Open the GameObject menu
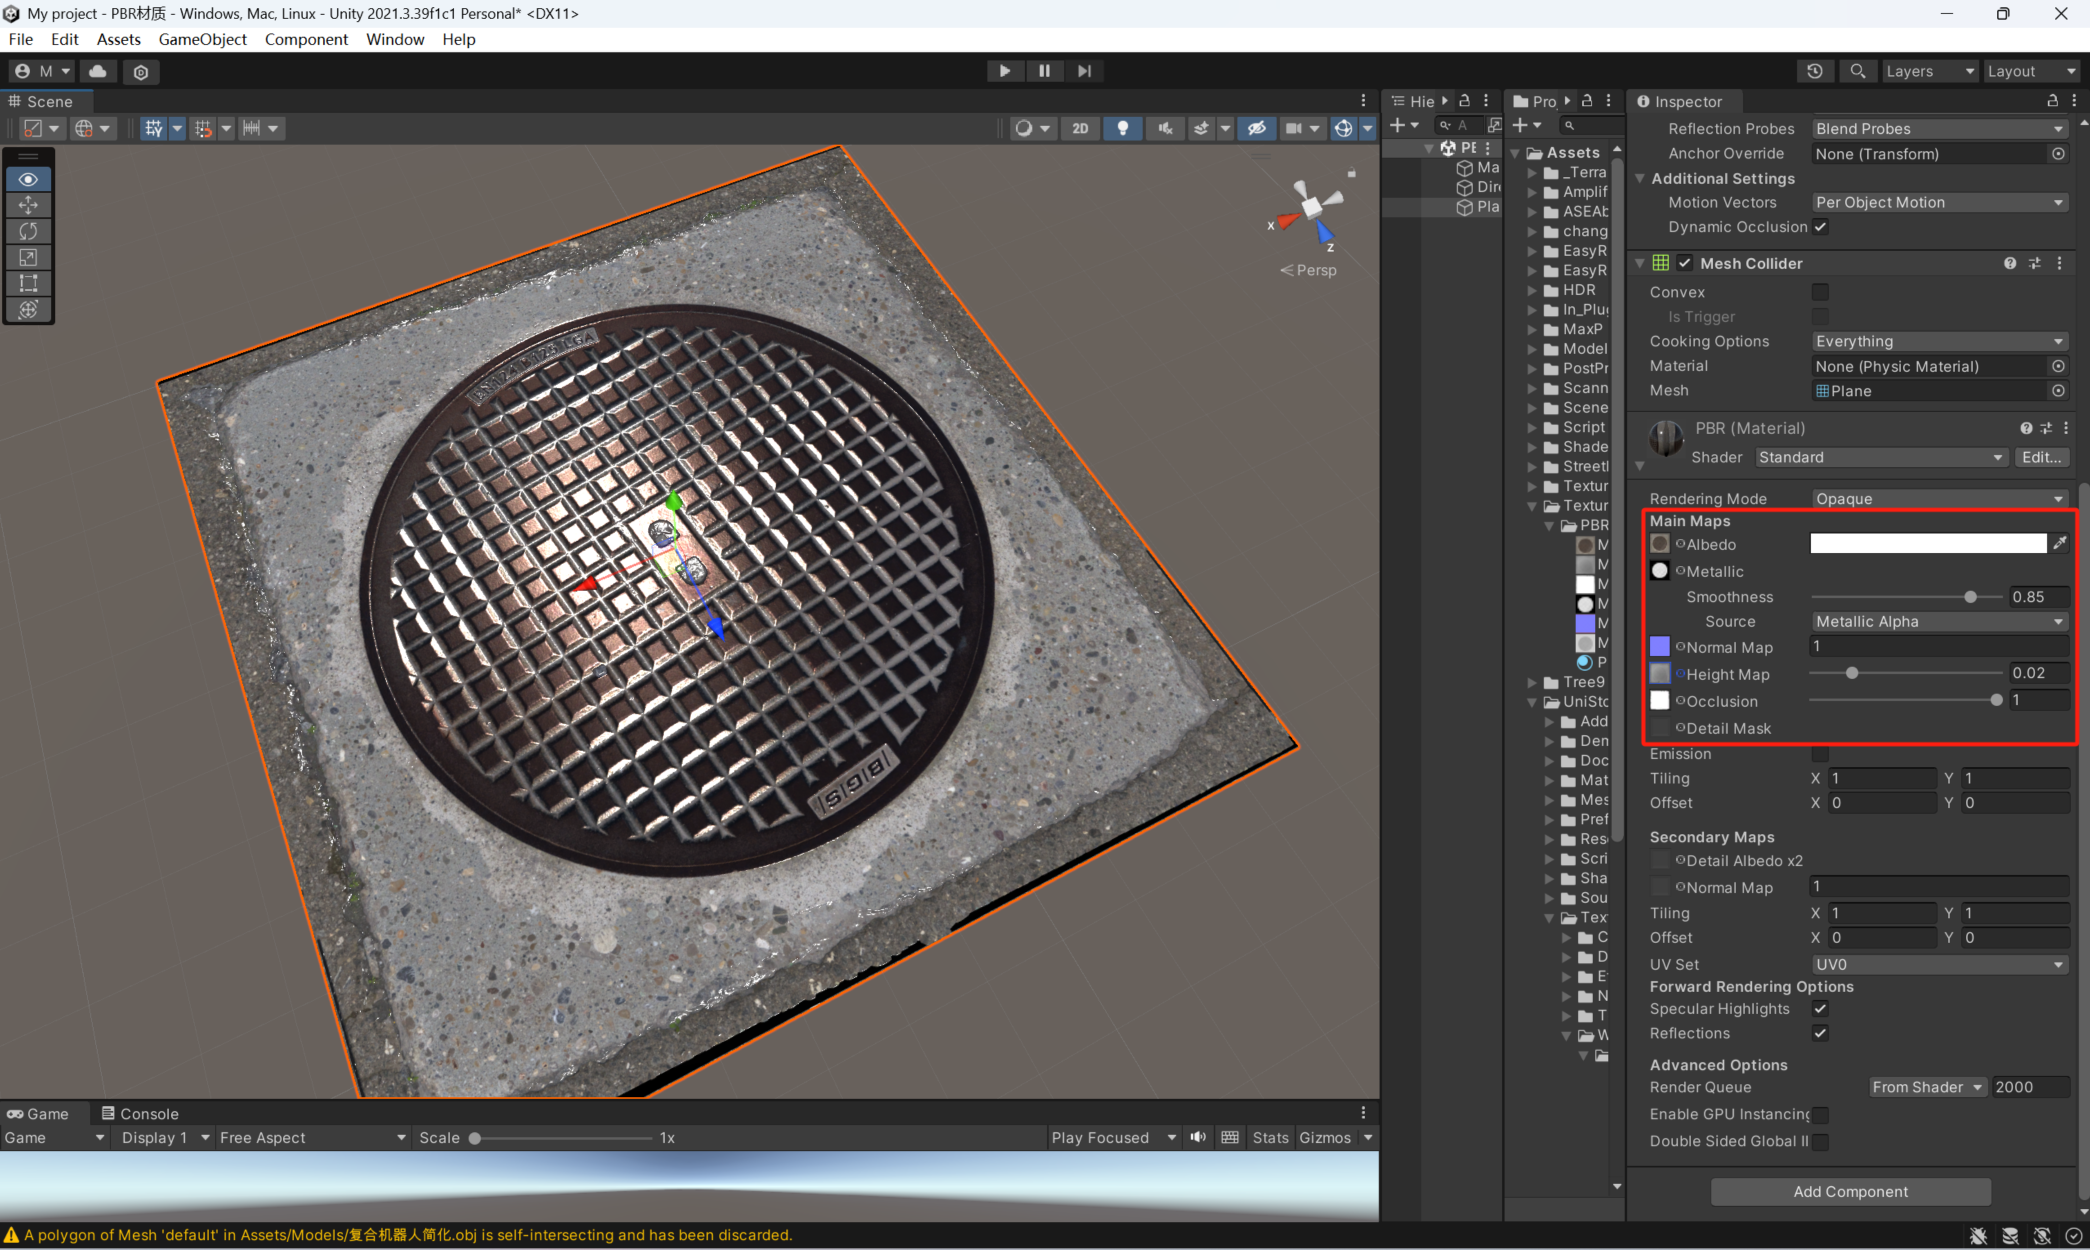 202,39
